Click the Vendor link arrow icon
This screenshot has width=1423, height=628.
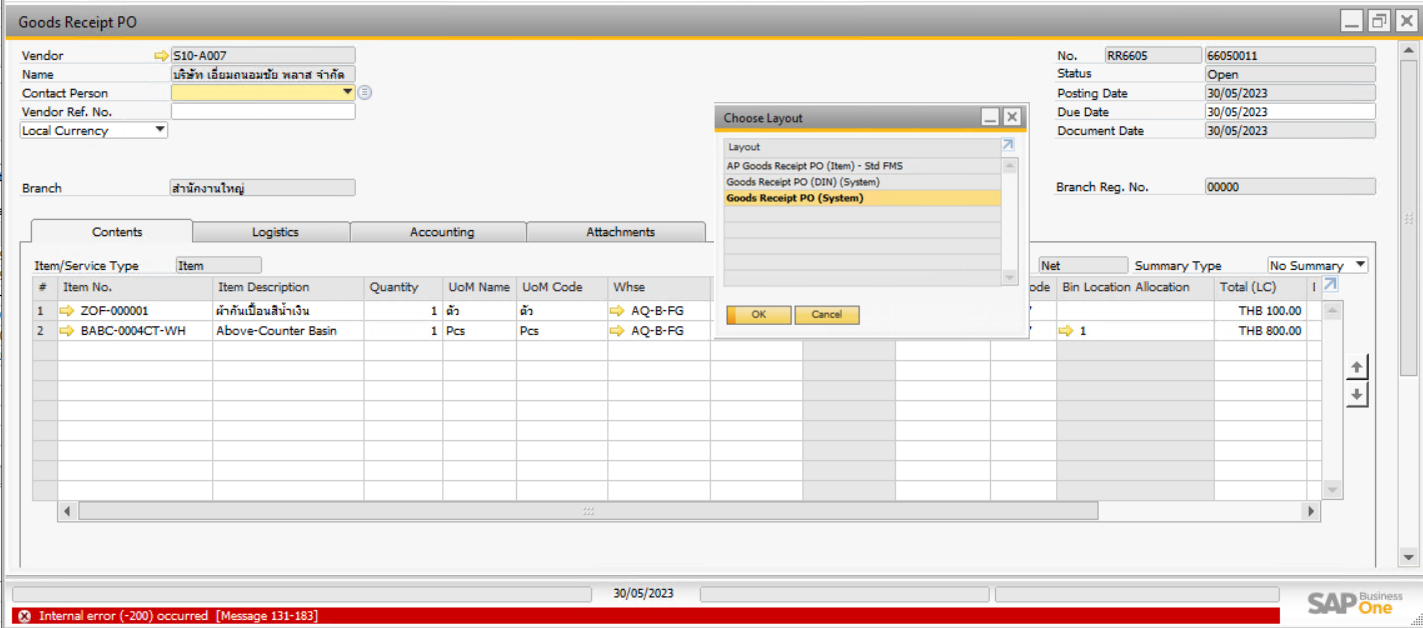click(x=161, y=56)
